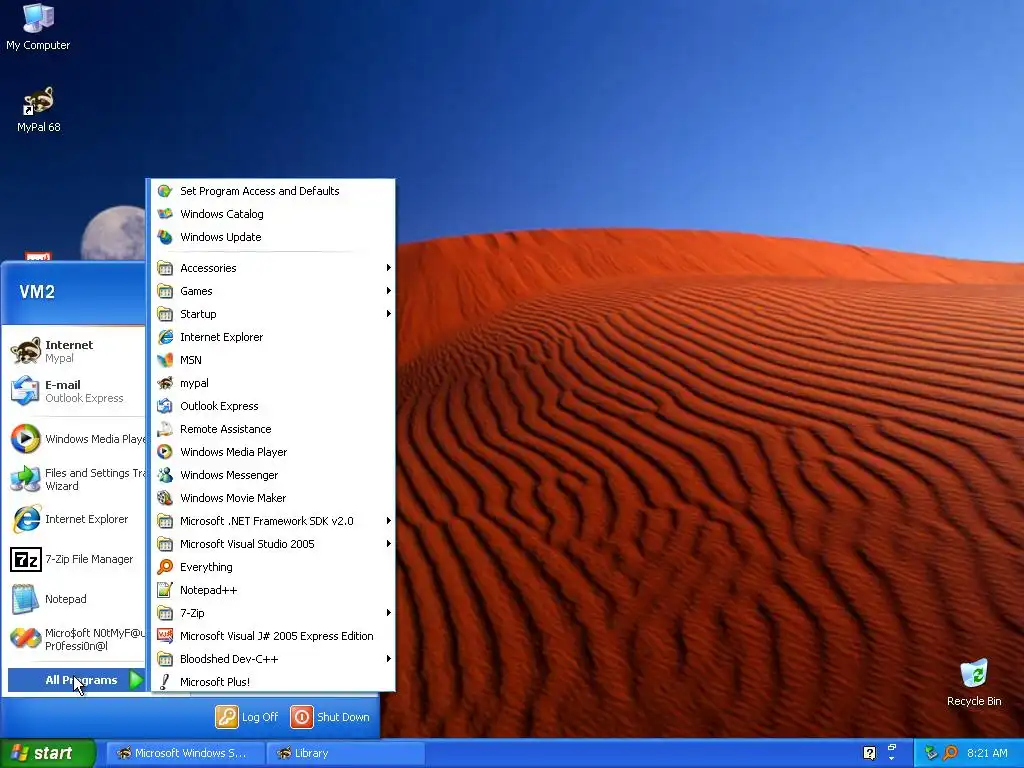
Task: Click the 7-Zip File Manager pinned icon
Action: pos(26,560)
